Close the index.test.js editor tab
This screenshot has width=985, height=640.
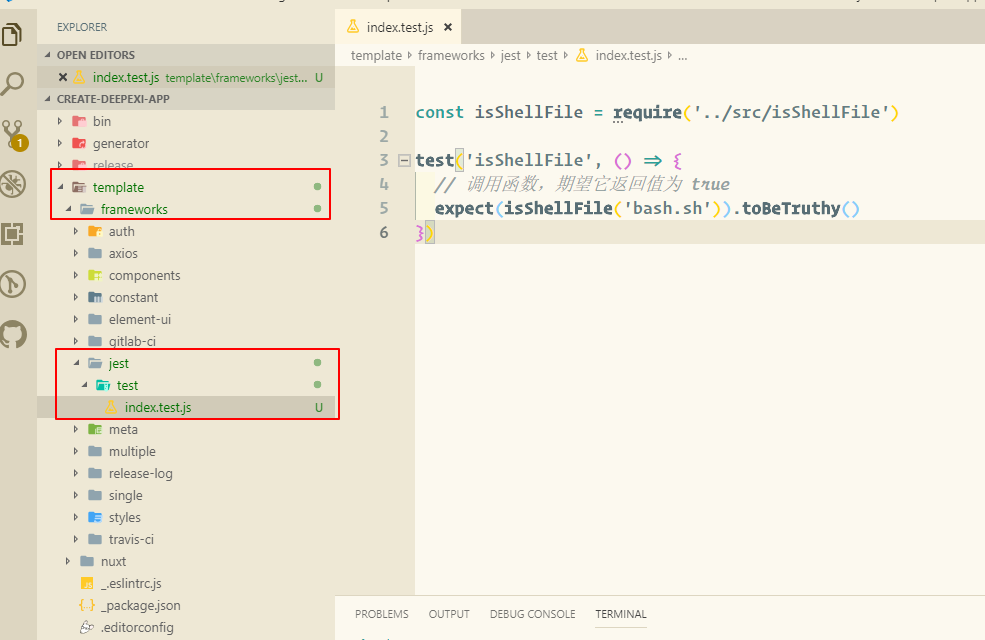pyautogui.click(x=448, y=28)
